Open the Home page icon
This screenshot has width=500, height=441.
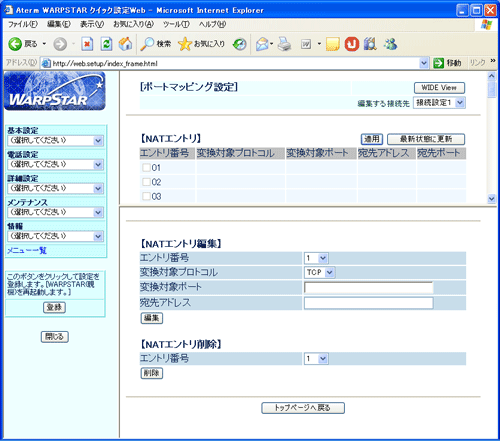click(125, 44)
